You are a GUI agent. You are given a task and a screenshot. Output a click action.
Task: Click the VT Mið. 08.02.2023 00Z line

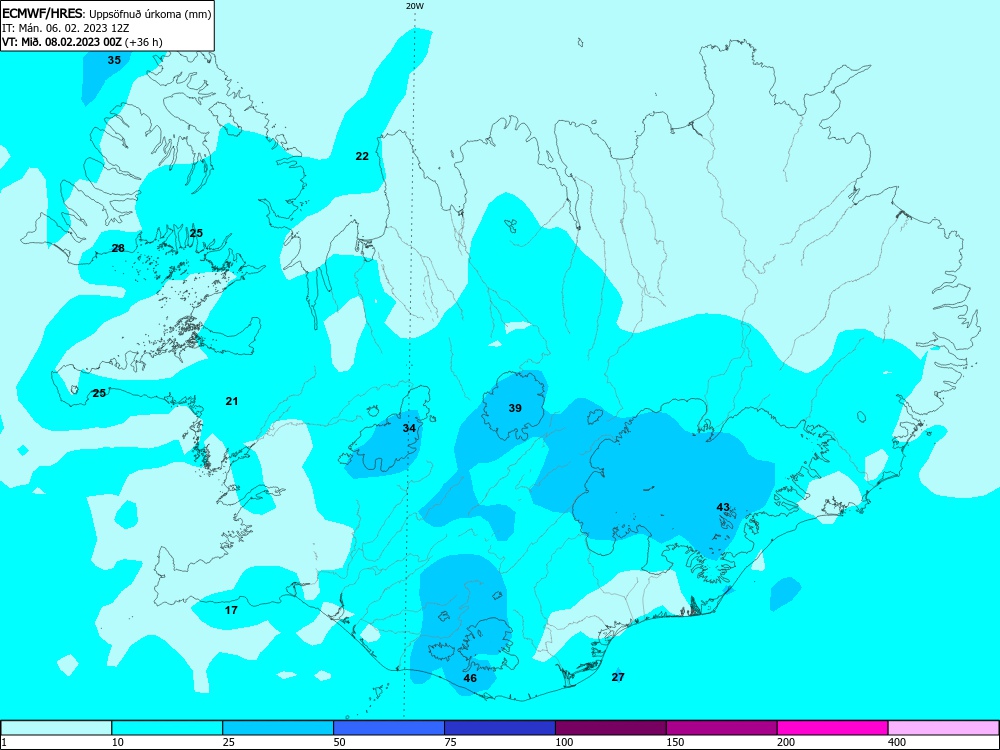coord(82,42)
